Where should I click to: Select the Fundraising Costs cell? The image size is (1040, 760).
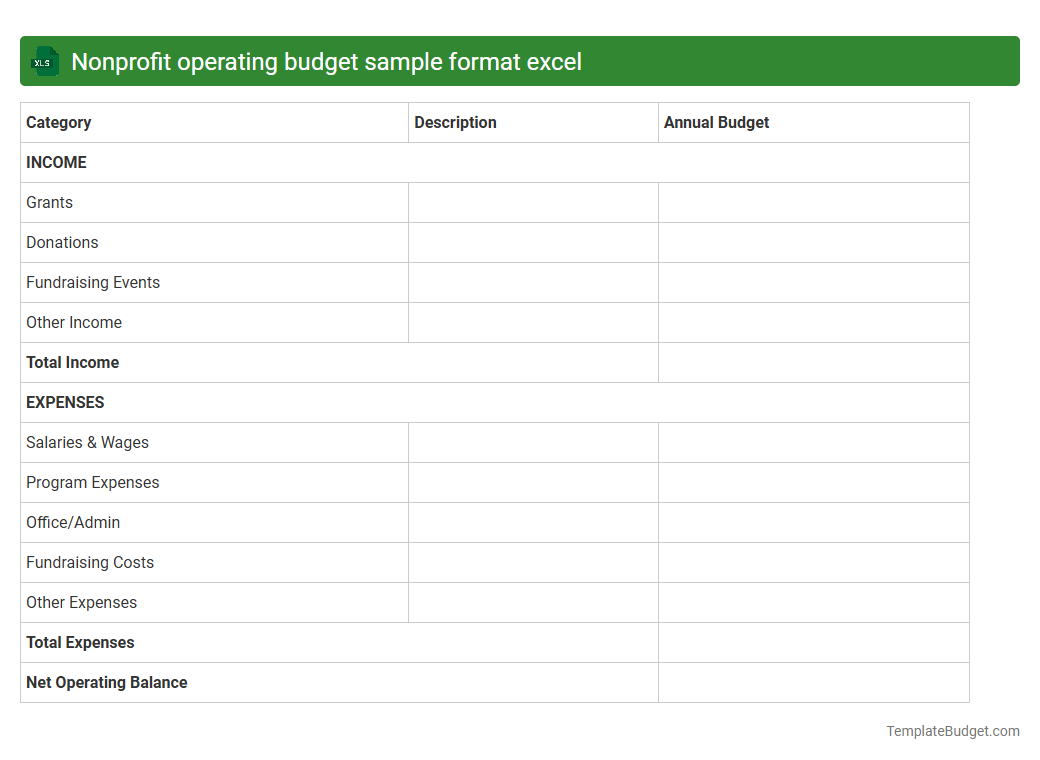coord(90,562)
